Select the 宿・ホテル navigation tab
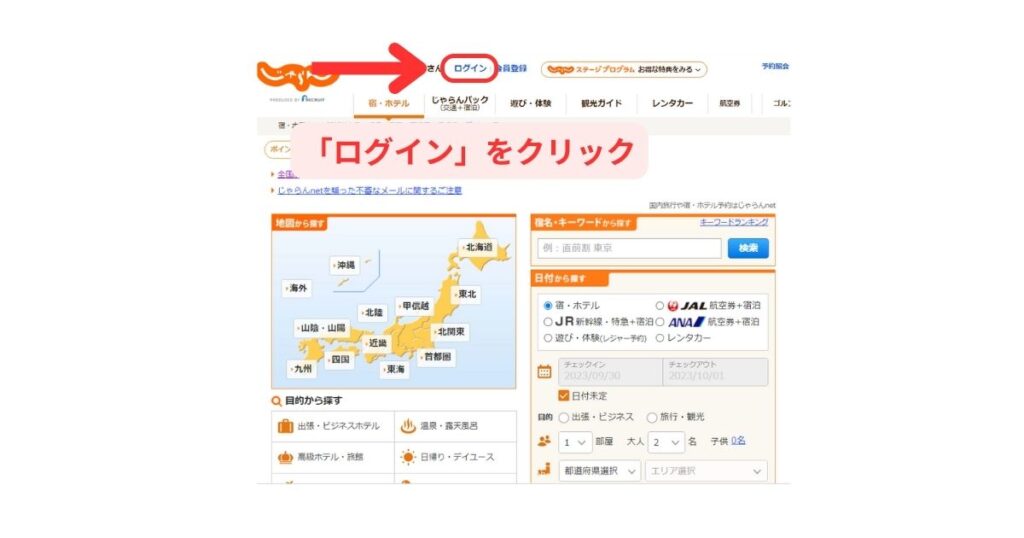Screen dimensions: 1024x538 (x=389, y=103)
